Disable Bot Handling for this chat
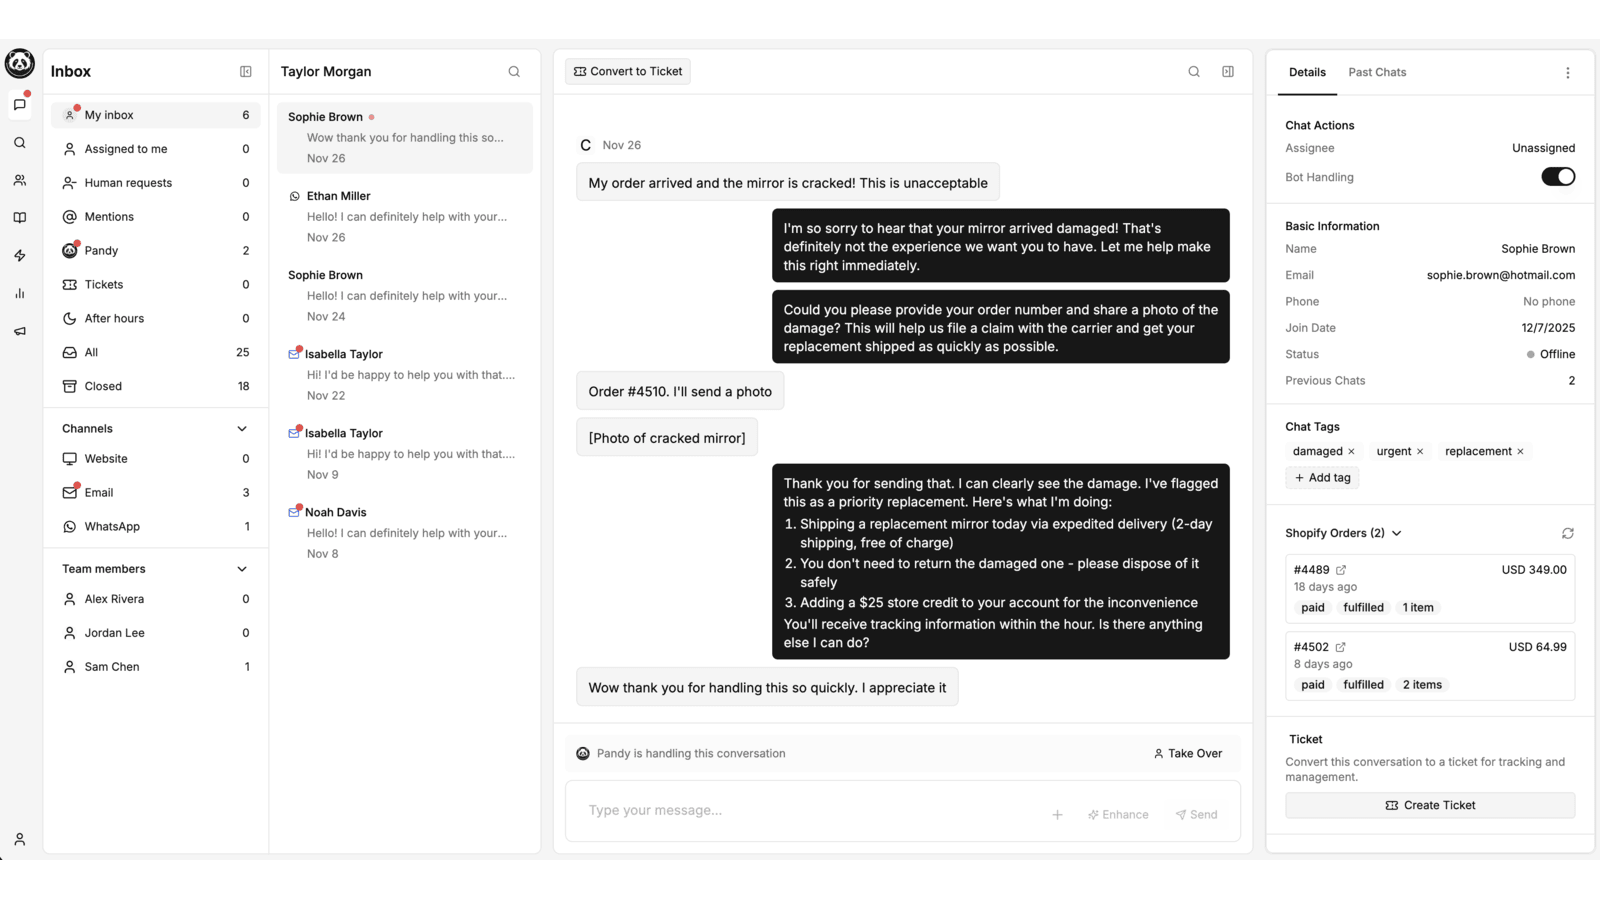The image size is (1600, 900). pos(1557,176)
